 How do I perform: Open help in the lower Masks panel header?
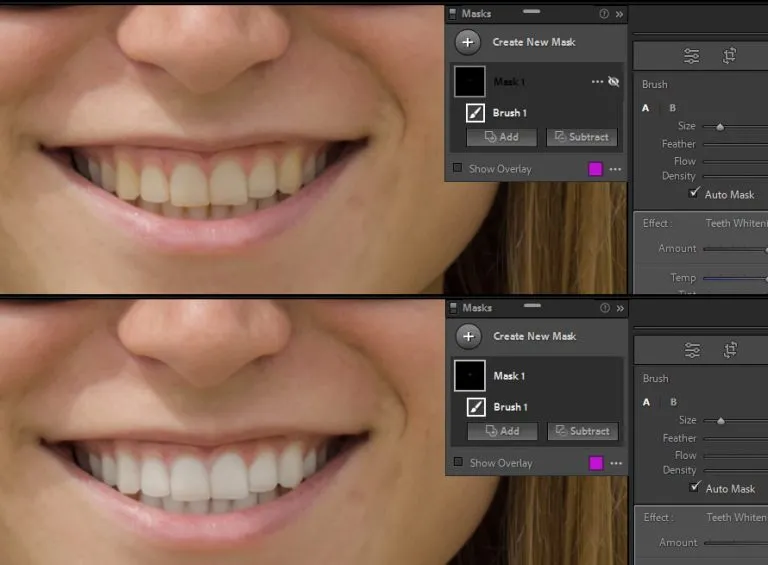click(x=603, y=308)
